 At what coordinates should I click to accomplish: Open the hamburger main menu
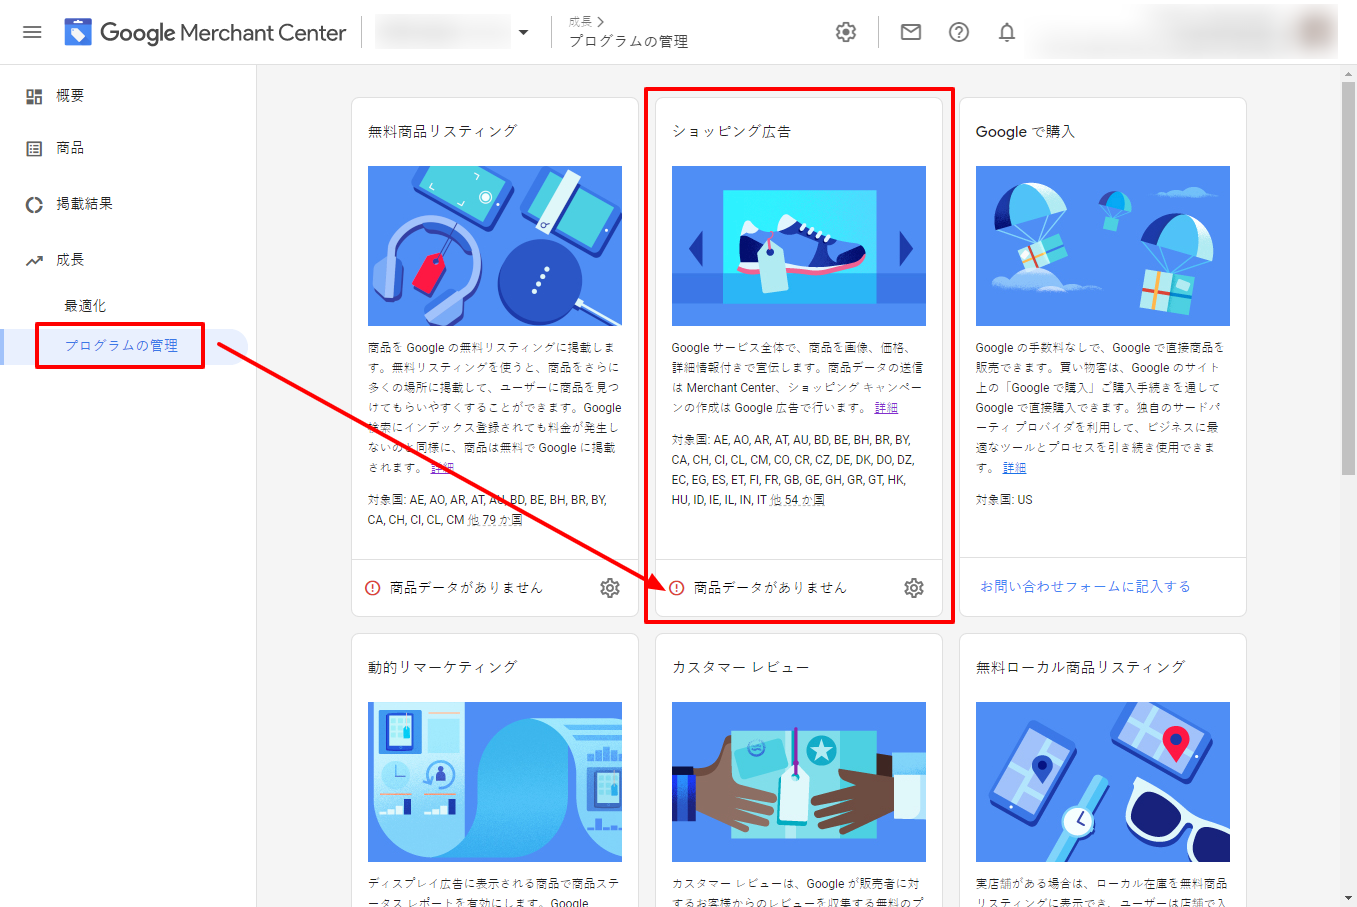click(32, 32)
